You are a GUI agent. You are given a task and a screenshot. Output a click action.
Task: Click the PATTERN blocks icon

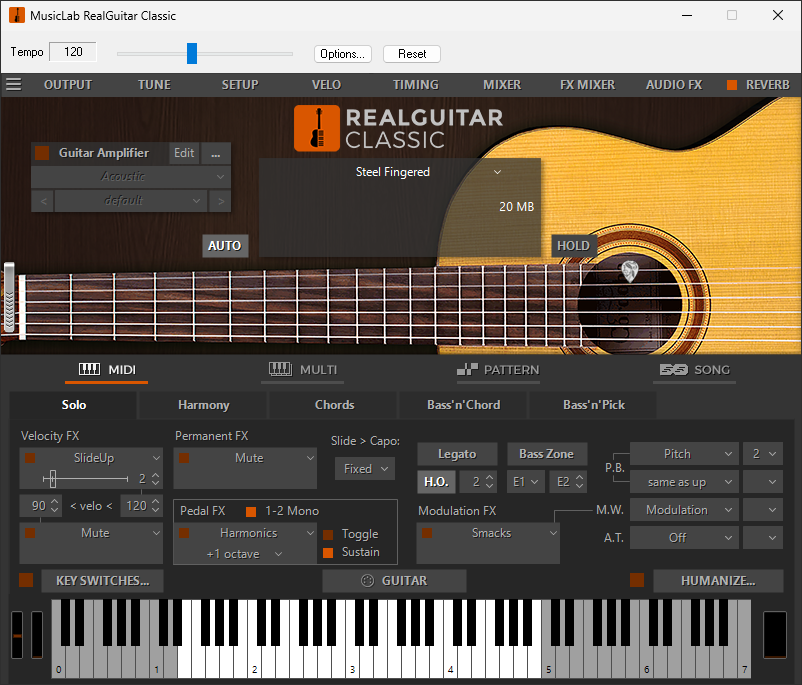[467, 369]
